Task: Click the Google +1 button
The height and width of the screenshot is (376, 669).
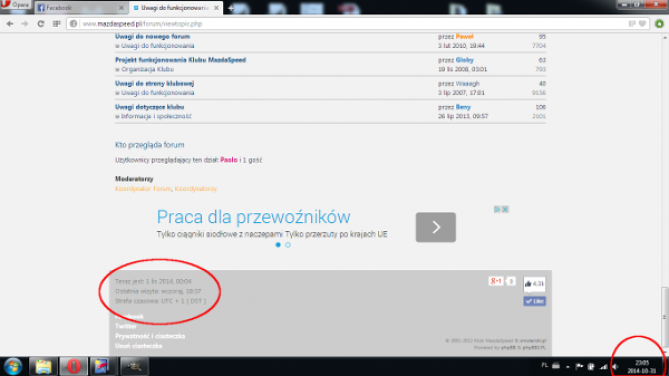Action: tap(496, 281)
